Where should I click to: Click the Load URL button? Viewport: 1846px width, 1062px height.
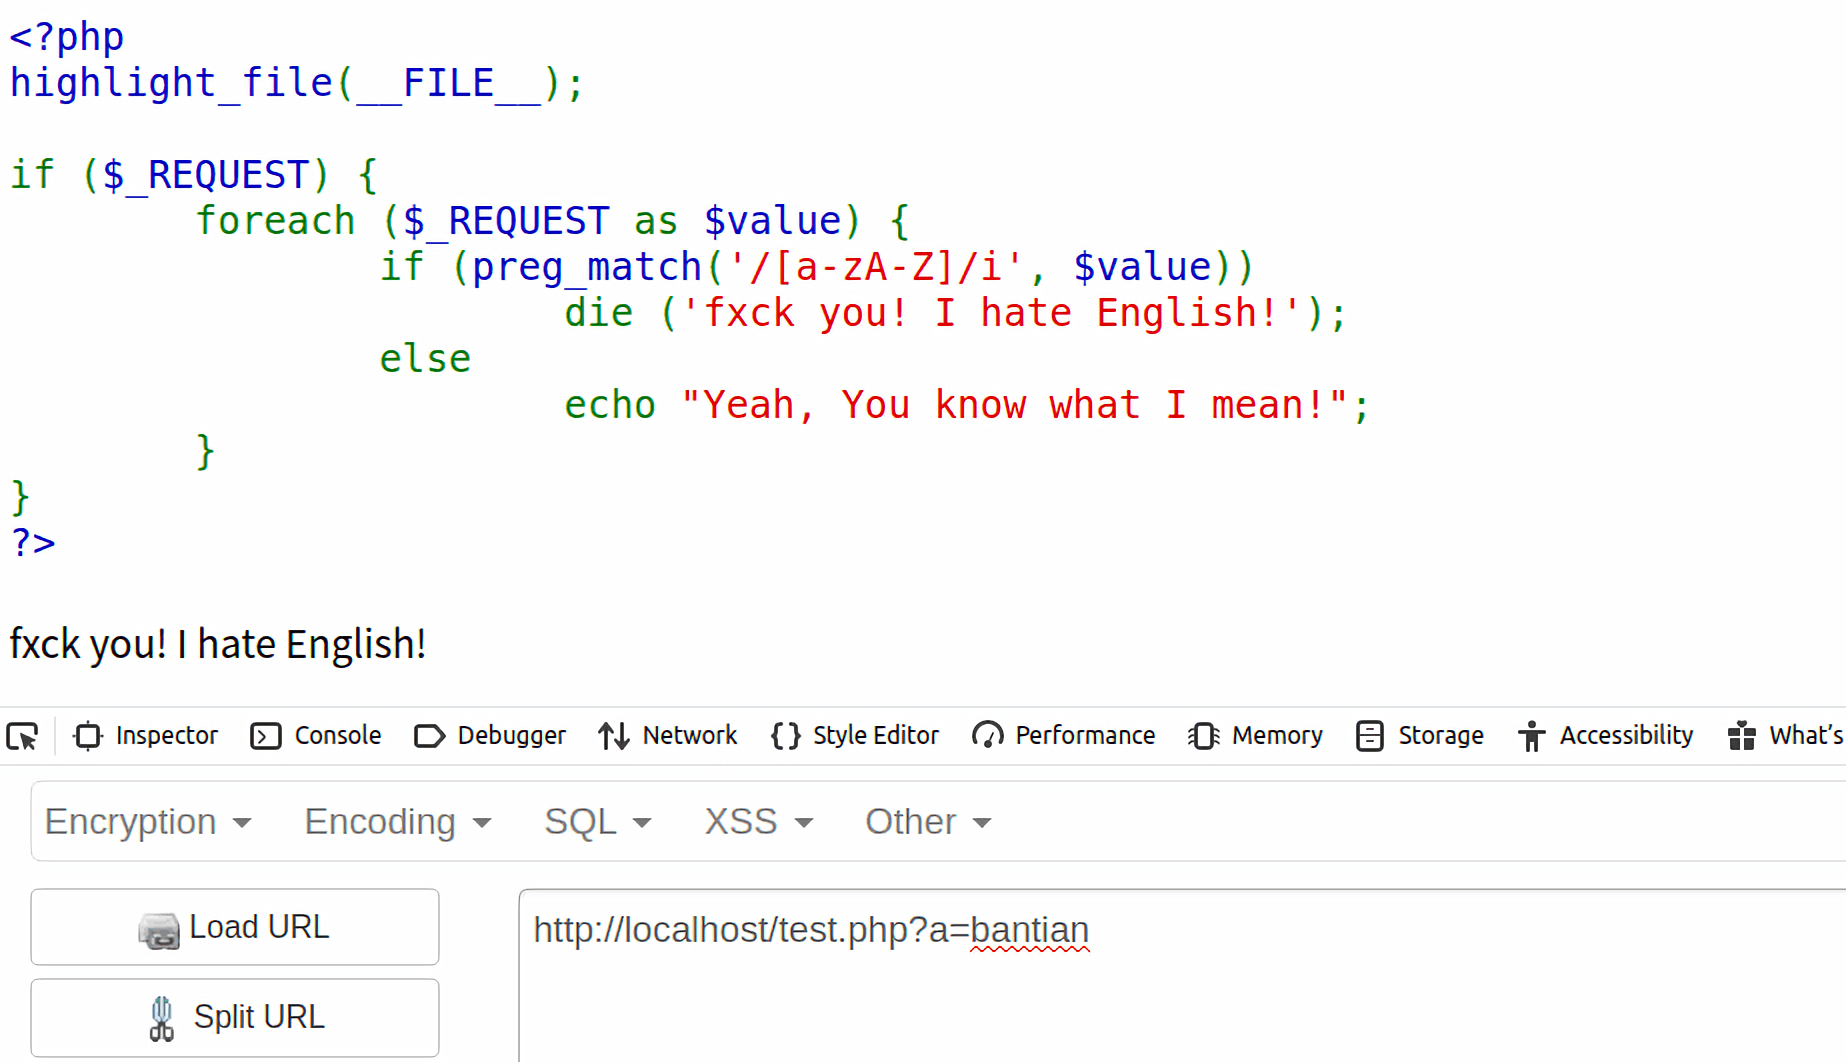point(235,927)
